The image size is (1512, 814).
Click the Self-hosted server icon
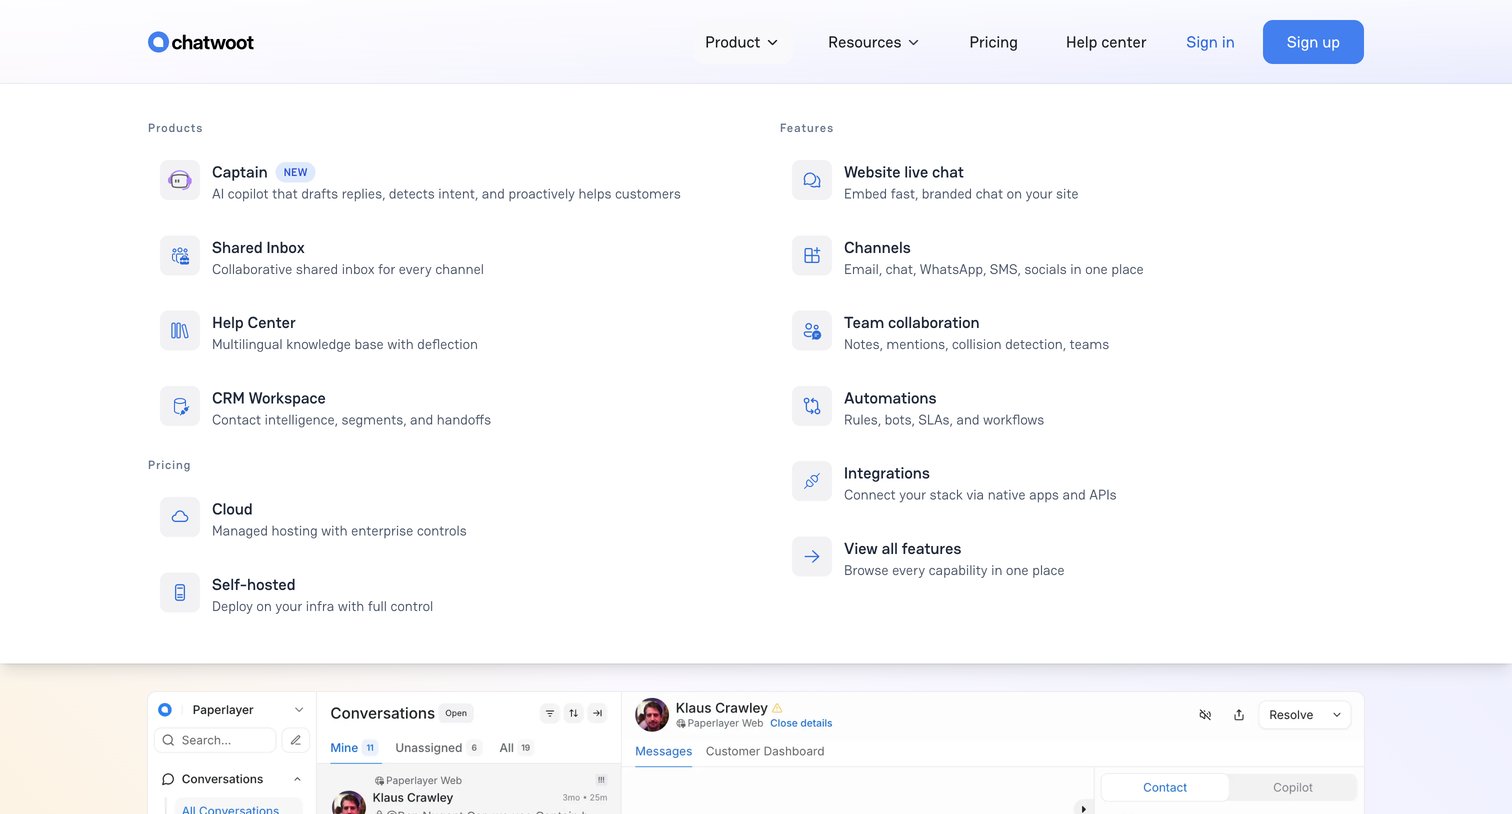coord(180,593)
